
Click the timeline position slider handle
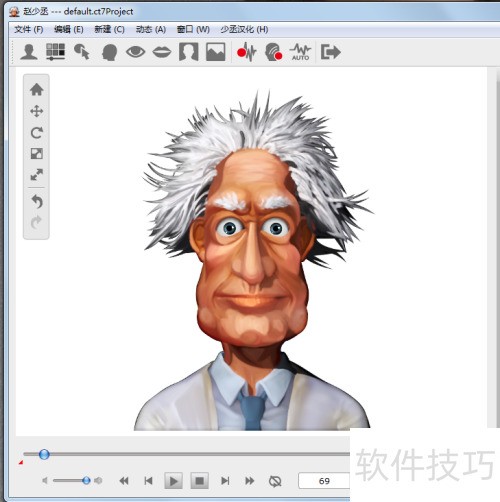click(x=44, y=454)
